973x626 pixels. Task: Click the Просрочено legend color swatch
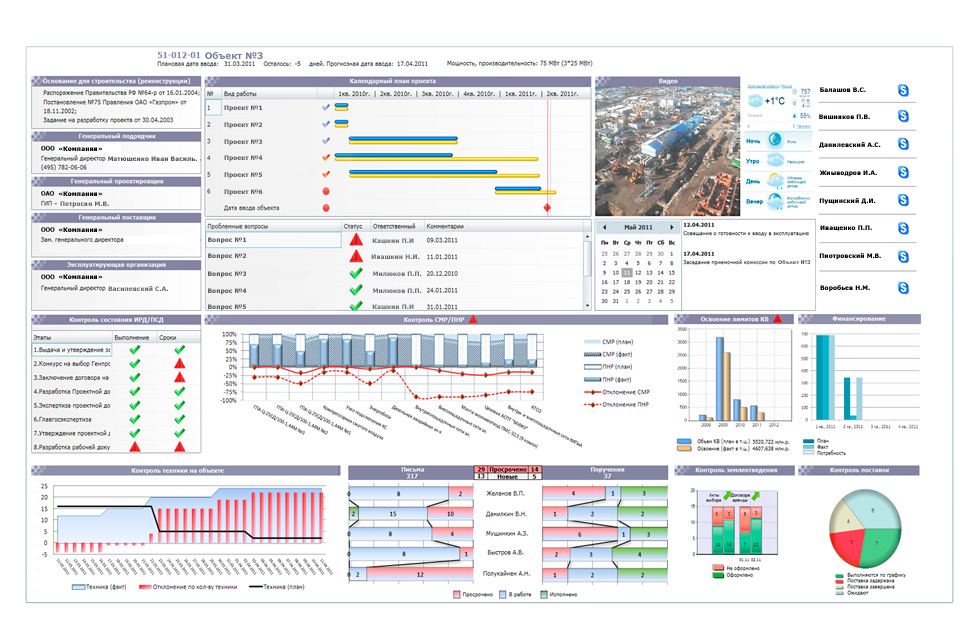pyautogui.click(x=457, y=594)
